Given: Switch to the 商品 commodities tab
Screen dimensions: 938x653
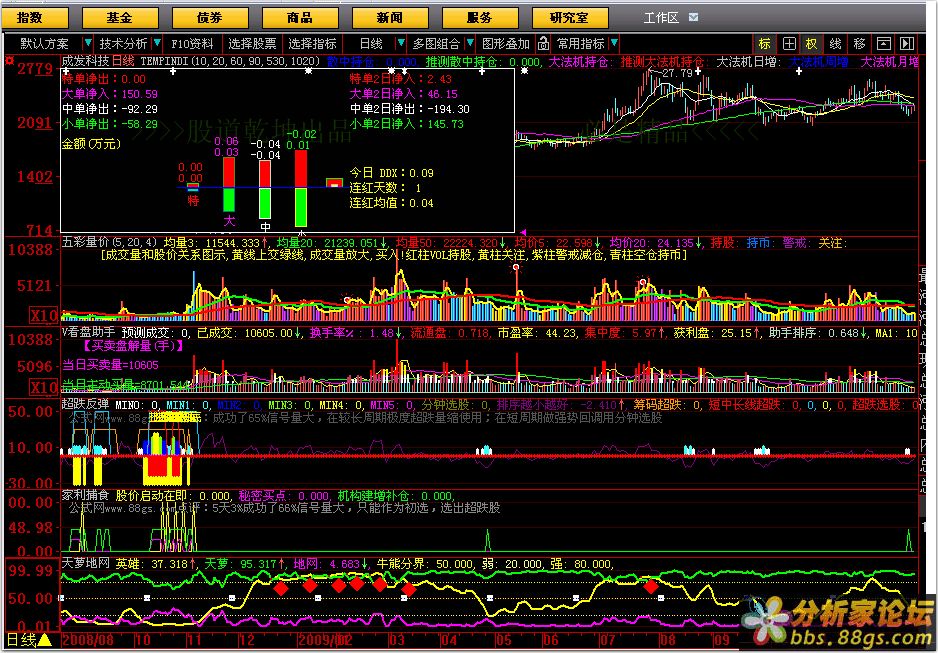Looking at the screenshot, I should point(300,18).
